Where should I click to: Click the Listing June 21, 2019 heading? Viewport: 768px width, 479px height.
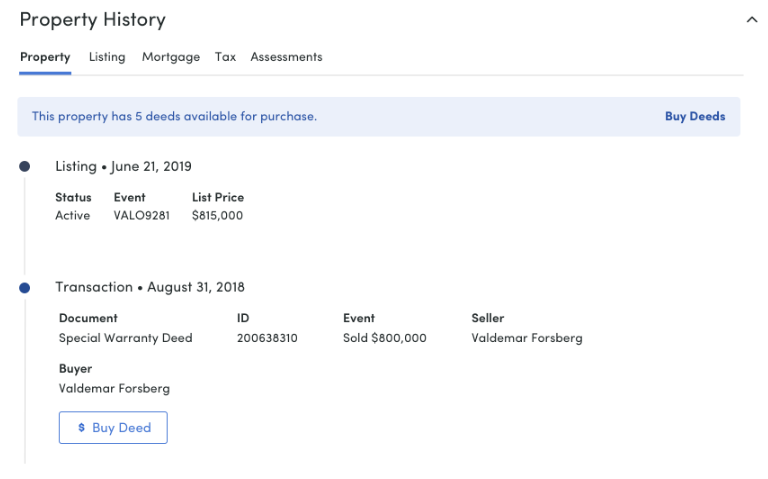[123, 167]
